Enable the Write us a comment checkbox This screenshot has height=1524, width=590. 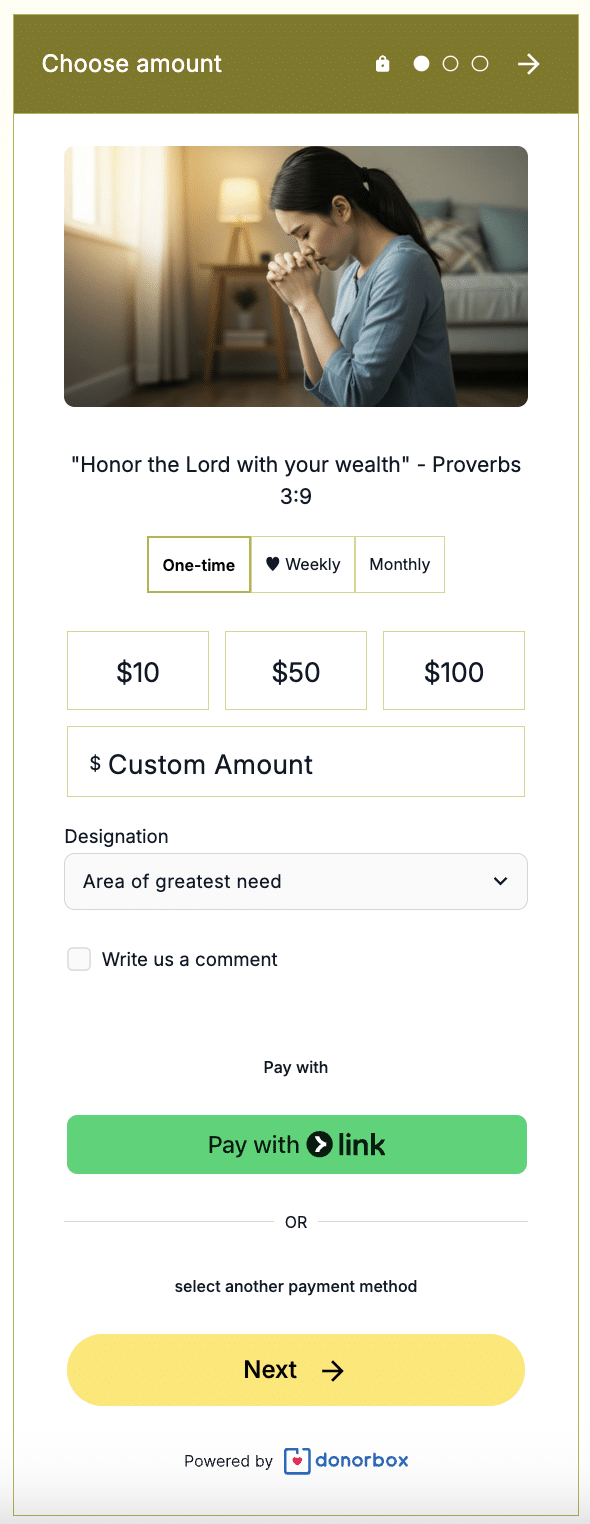[x=79, y=958]
